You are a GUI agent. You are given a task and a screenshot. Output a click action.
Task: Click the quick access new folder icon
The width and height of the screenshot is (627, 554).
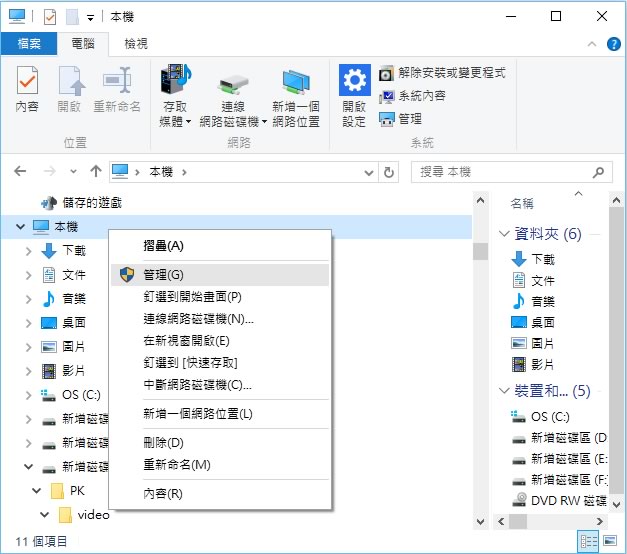[72, 17]
